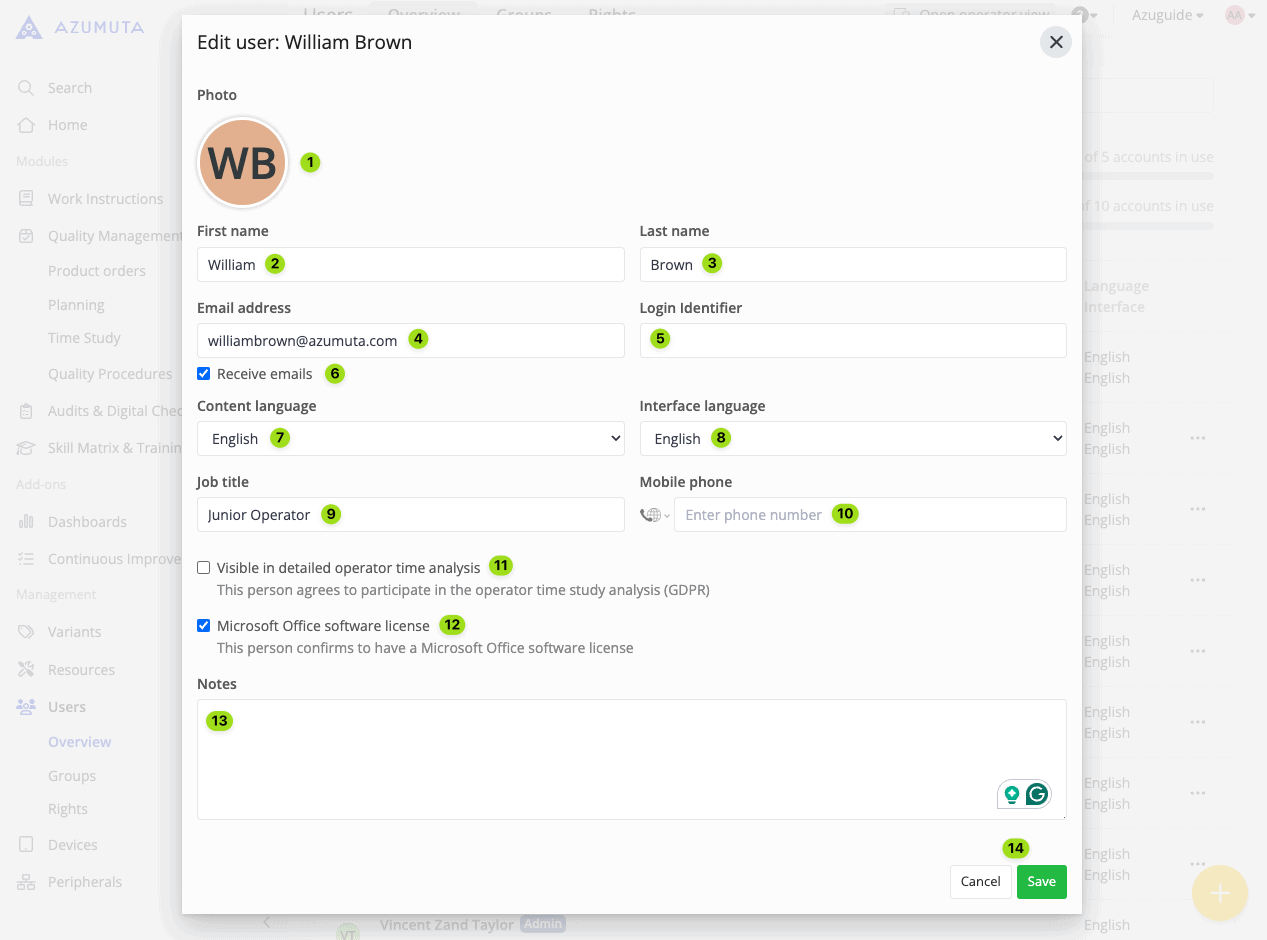Uncheck the Receive emails checkbox
The image size is (1267, 940).
pyautogui.click(x=204, y=374)
